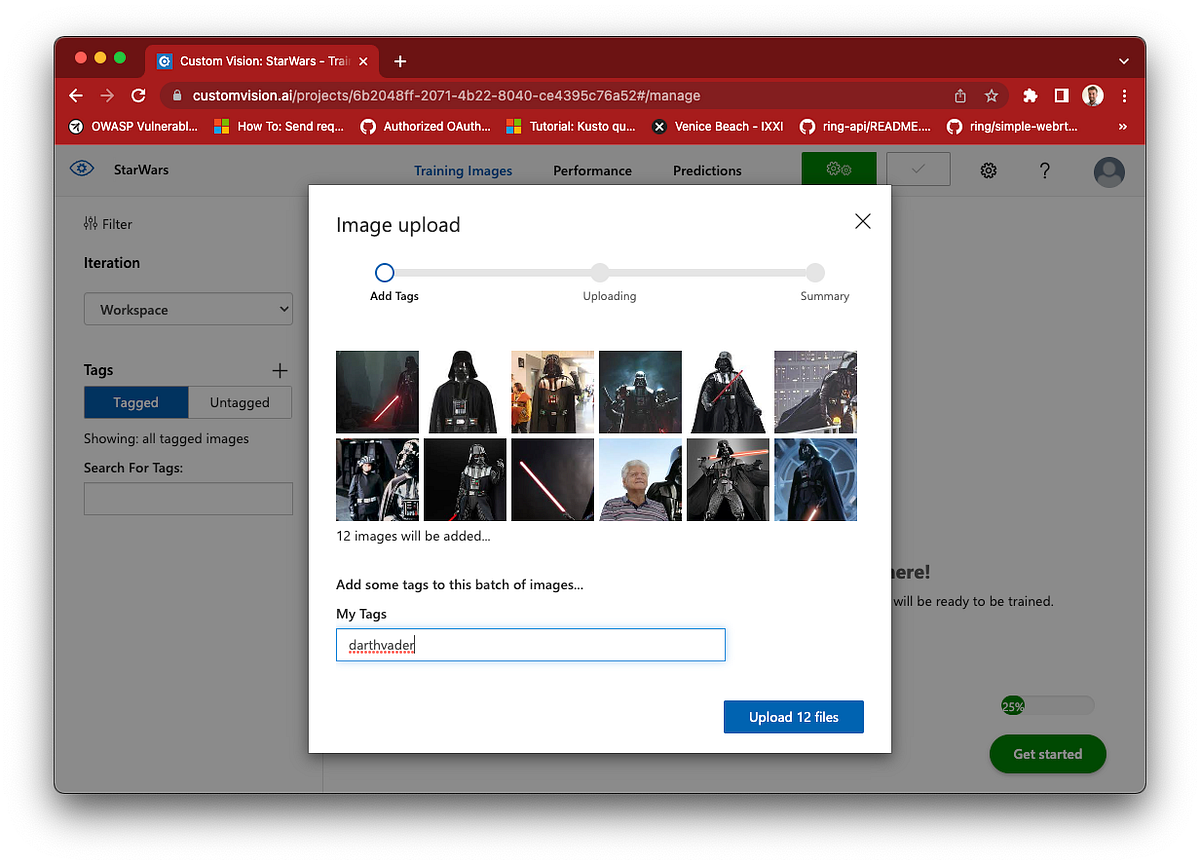
Task: Click Upload 12 files button
Action: click(793, 717)
